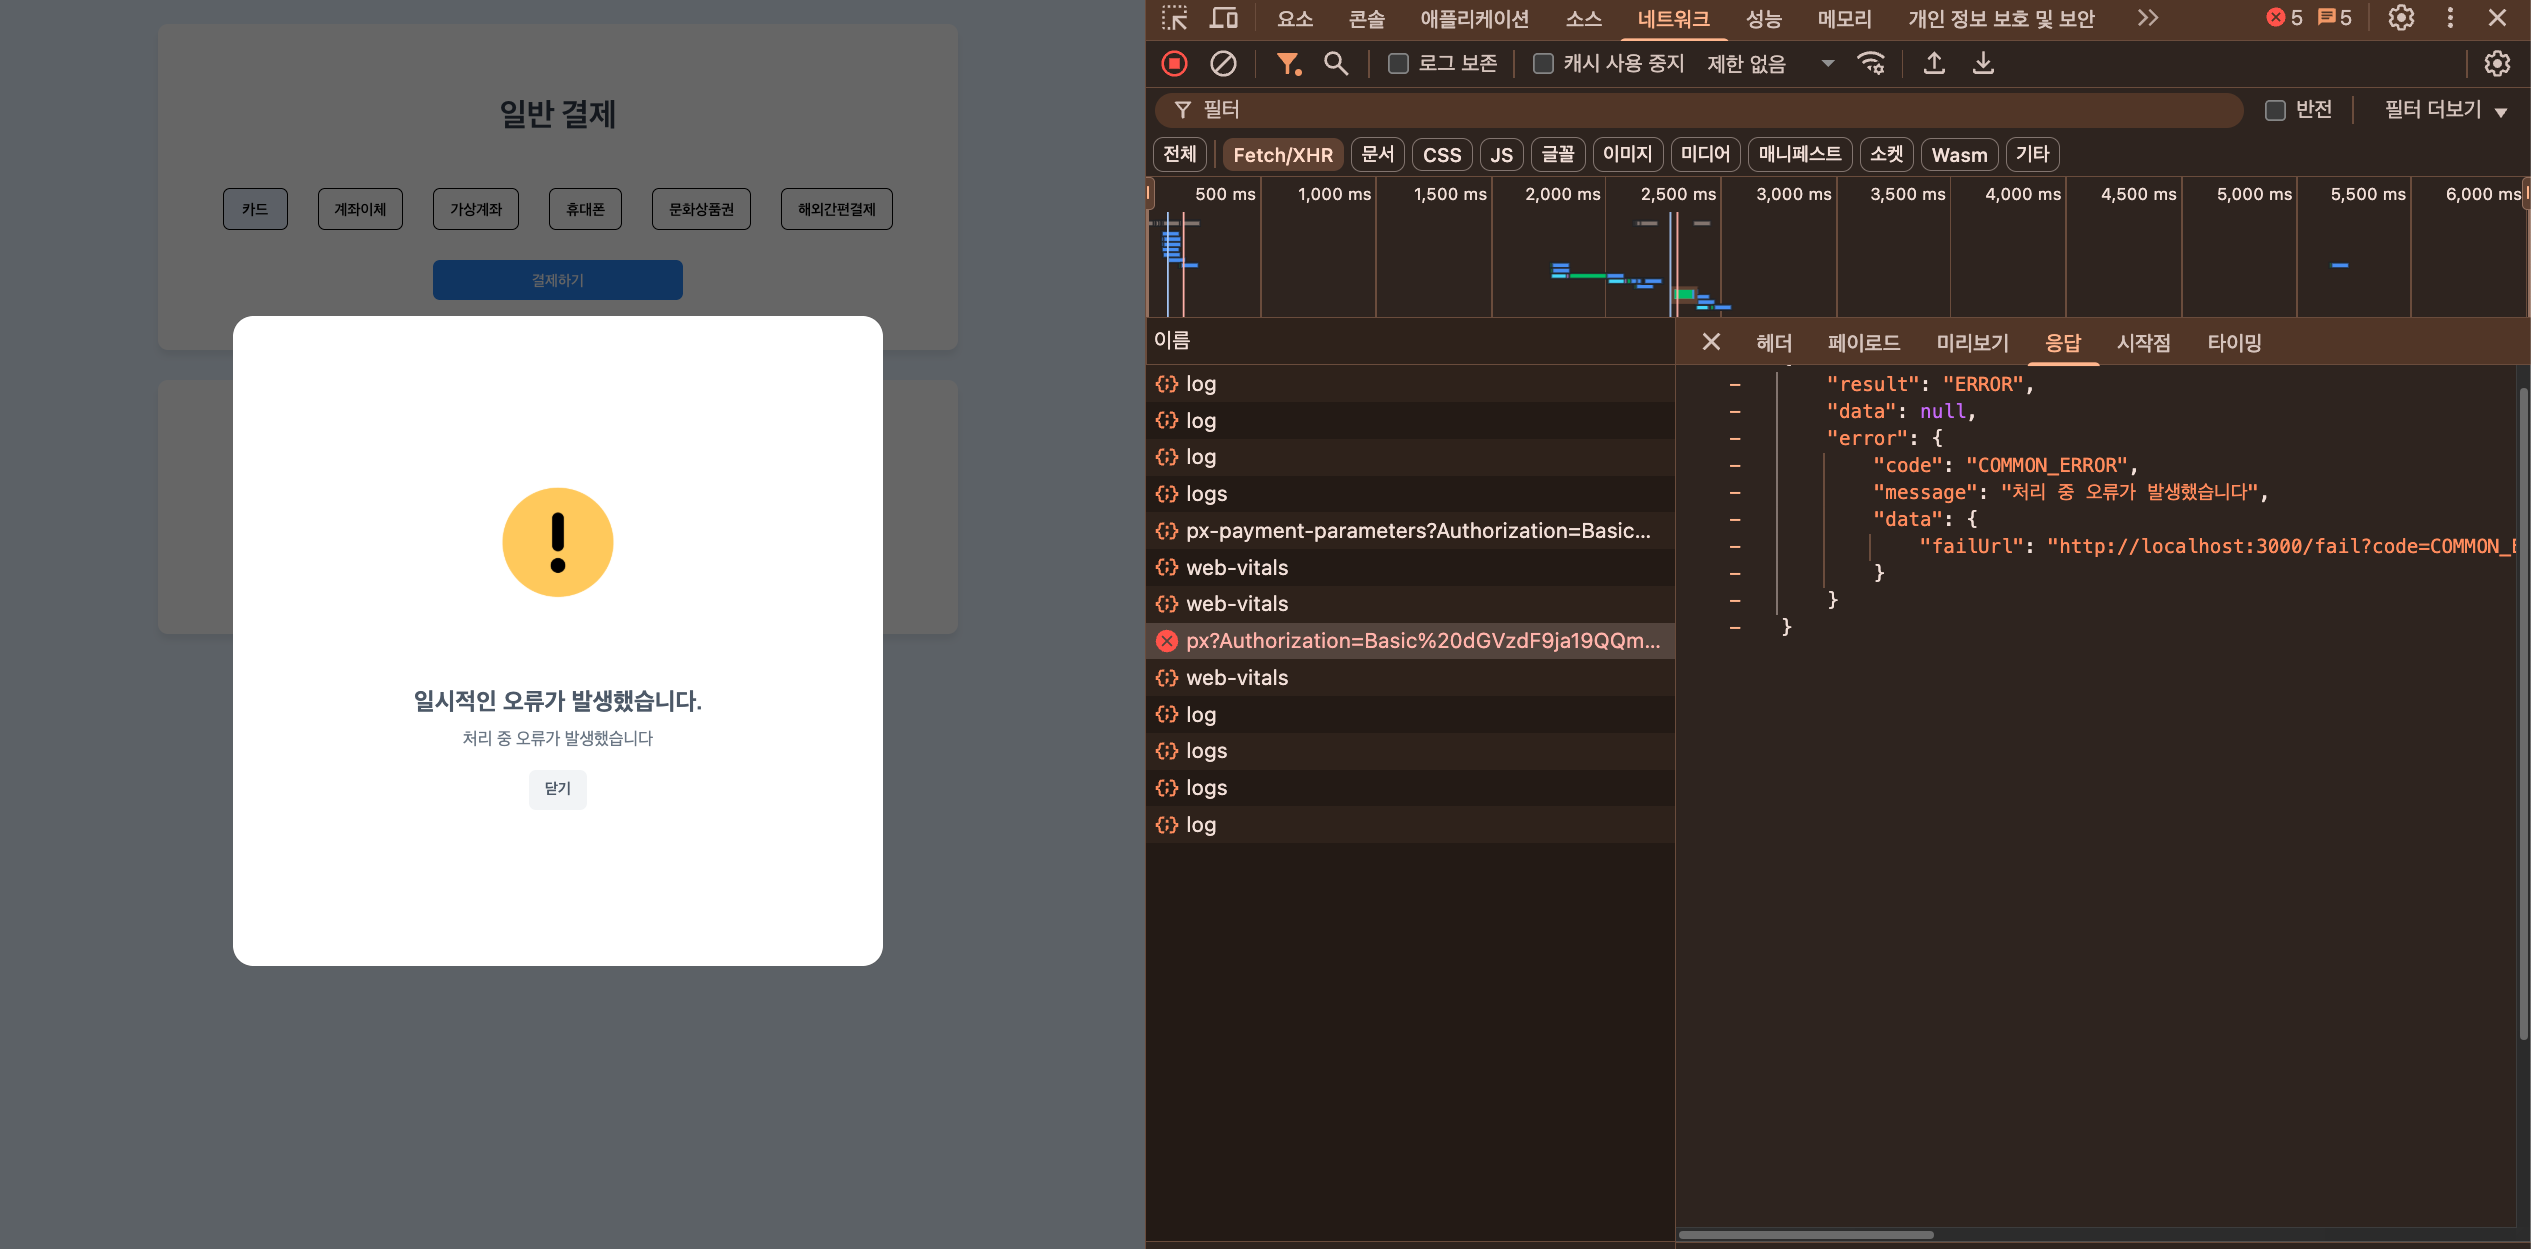Clear the network log
This screenshot has width=2531, height=1249.
click(1223, 64)
